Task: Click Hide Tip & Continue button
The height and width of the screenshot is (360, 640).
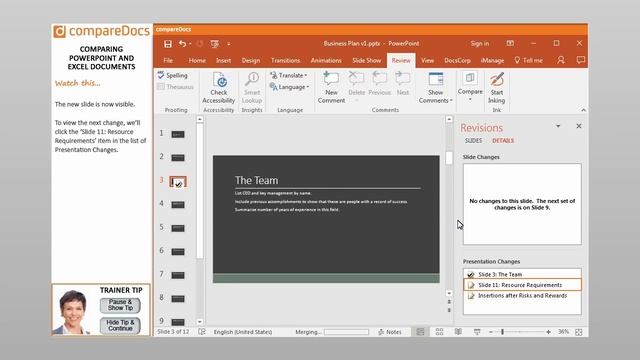Action: [x=120, y=325]
